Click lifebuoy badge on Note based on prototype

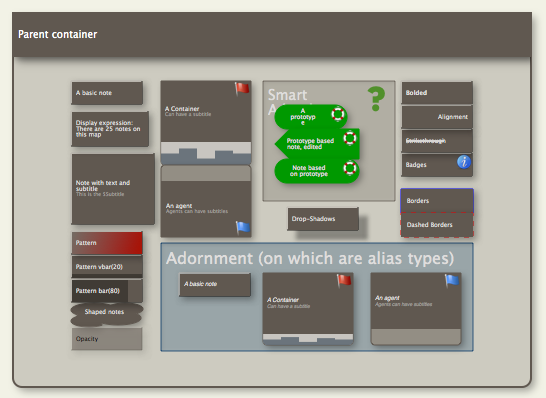350,168
